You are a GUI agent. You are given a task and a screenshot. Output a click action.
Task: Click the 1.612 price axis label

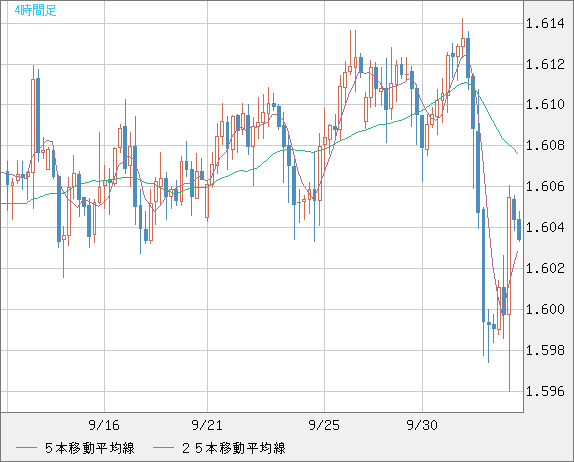(x=545, y=65)
